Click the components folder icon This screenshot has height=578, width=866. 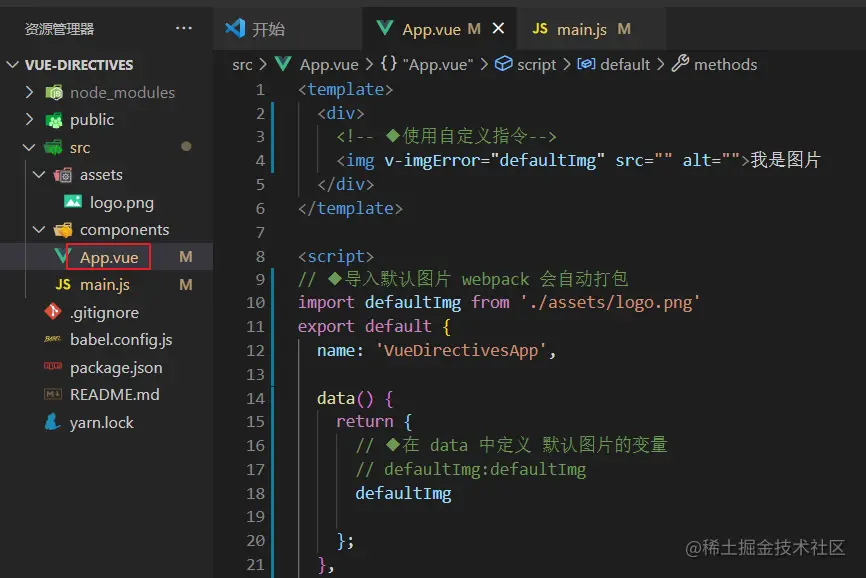point(63,229)
